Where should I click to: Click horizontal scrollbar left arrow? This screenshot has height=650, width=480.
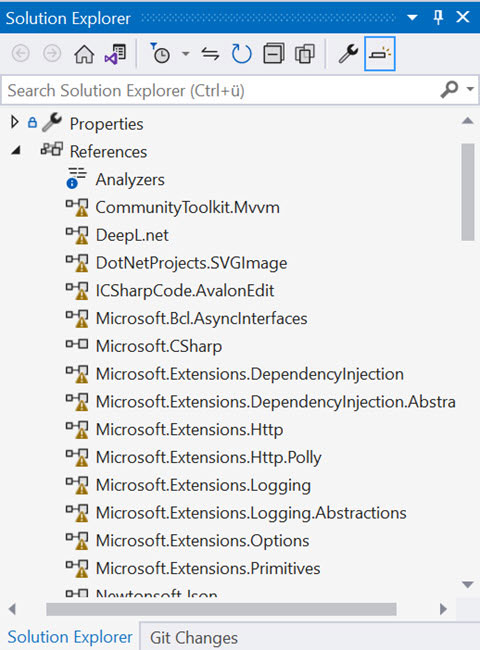[x=12, y=609]
